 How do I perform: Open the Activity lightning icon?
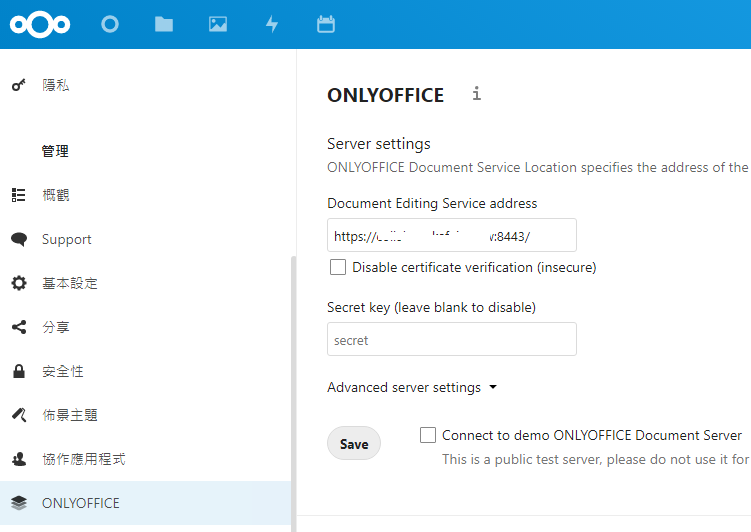(x=272, y=24)
